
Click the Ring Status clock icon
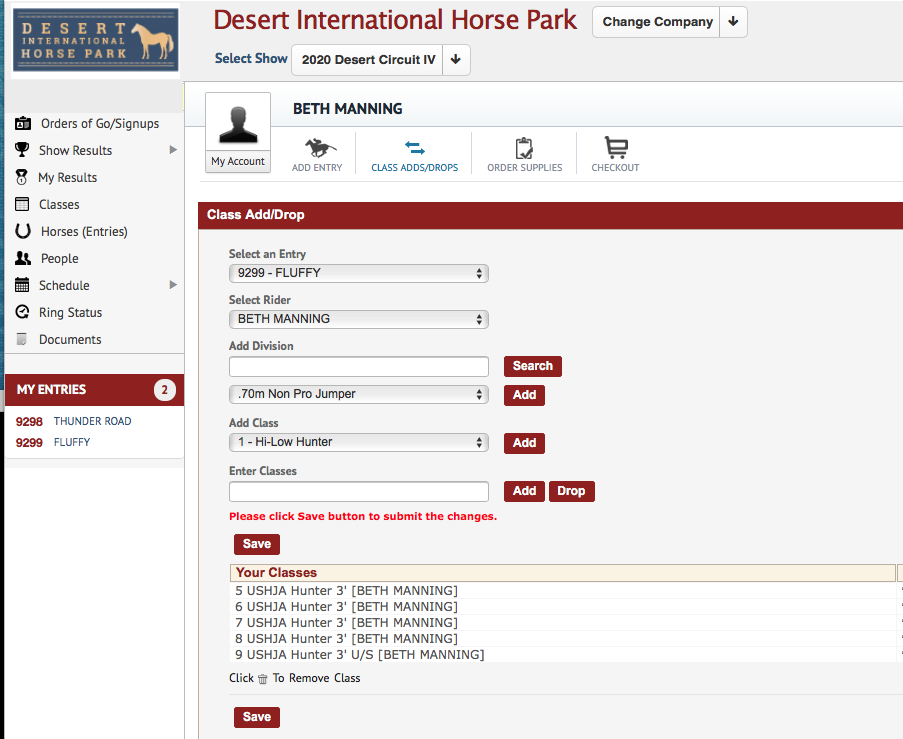[x=22, y=312]
